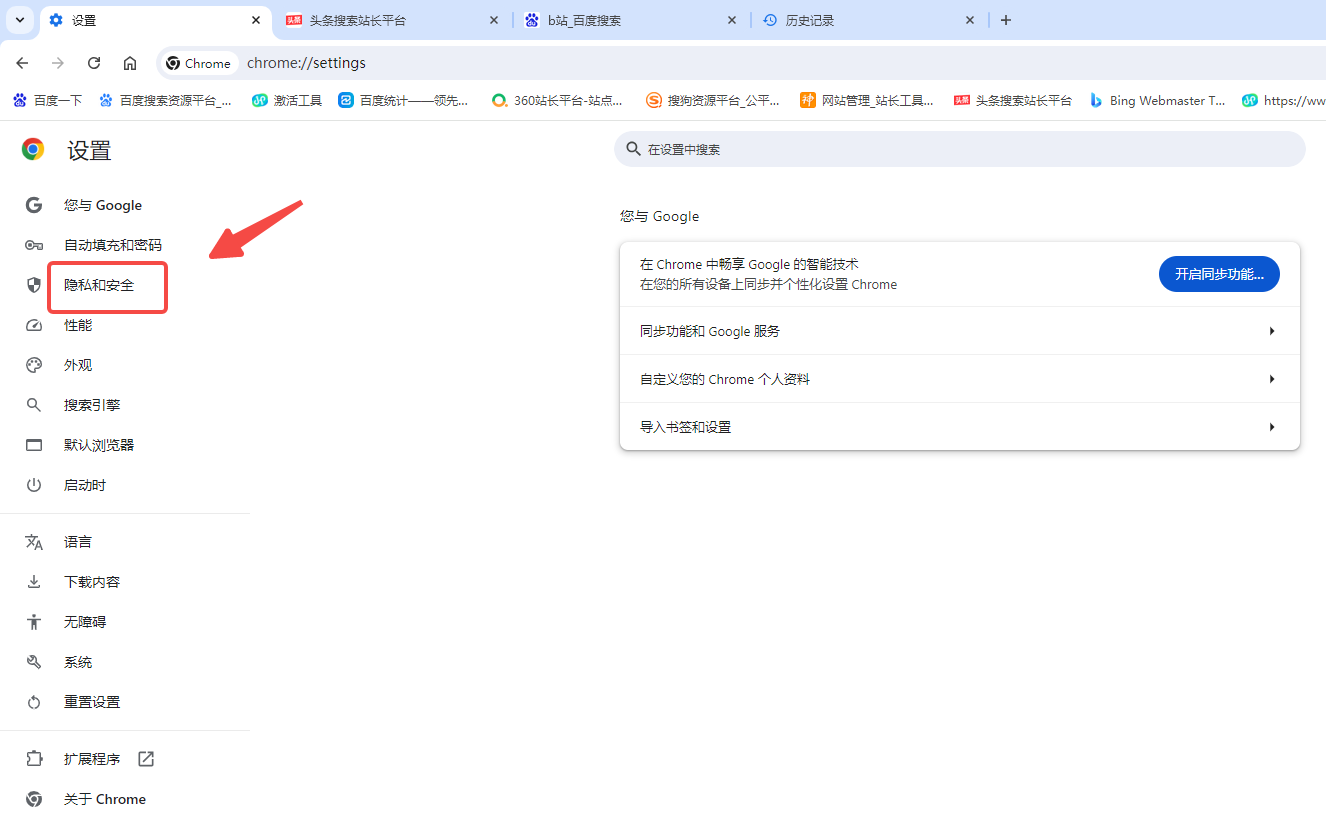Click the Chrome site info chip
This screenshot has width=1326, height=835.
tap(199, 63)
